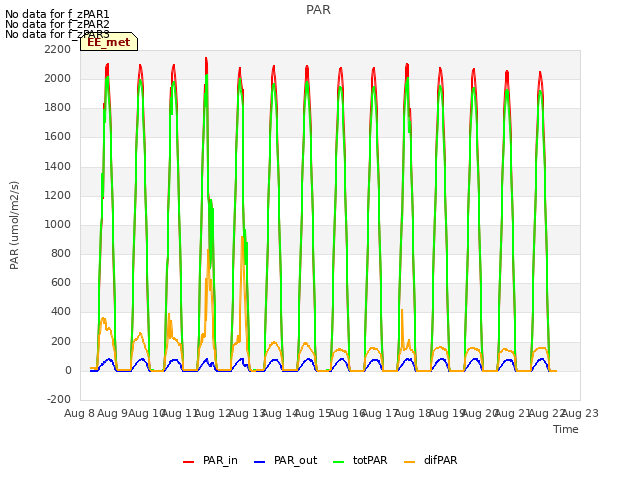Click the Aug 18 x-axis tick label
The width and height of the screenshot is (640, 480).
click(413, 413)
